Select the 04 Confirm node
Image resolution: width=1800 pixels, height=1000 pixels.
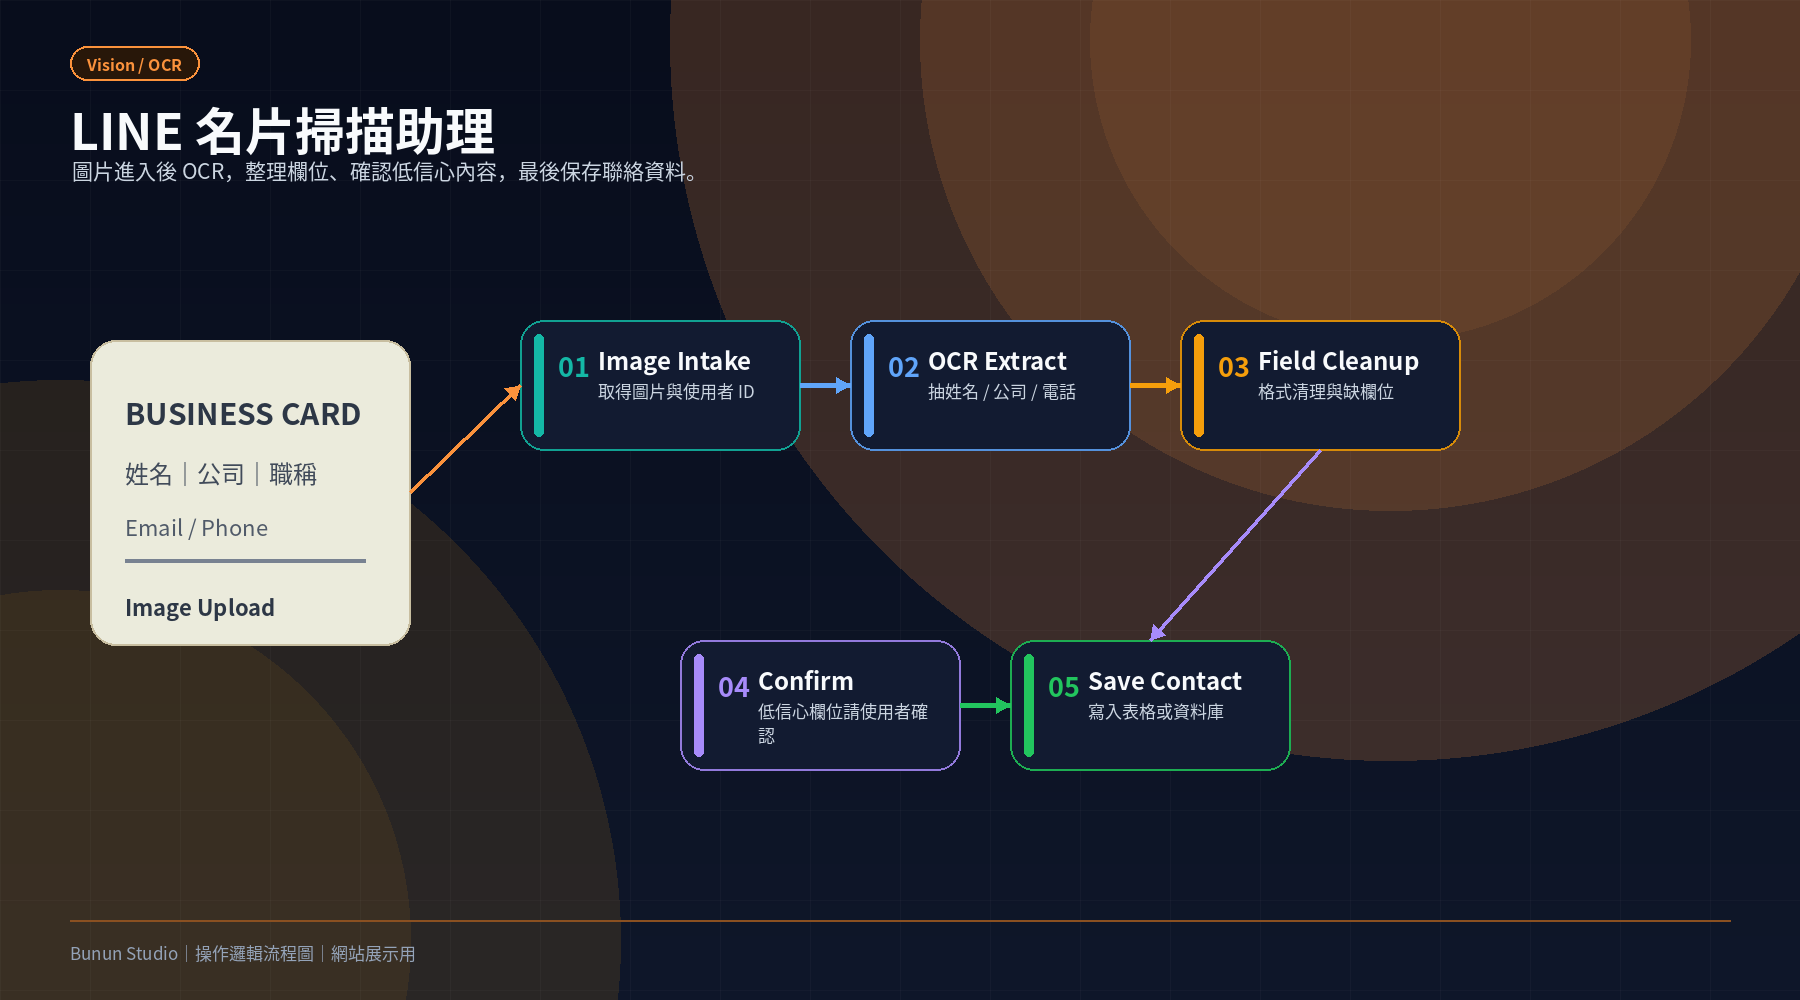[820, 705]
